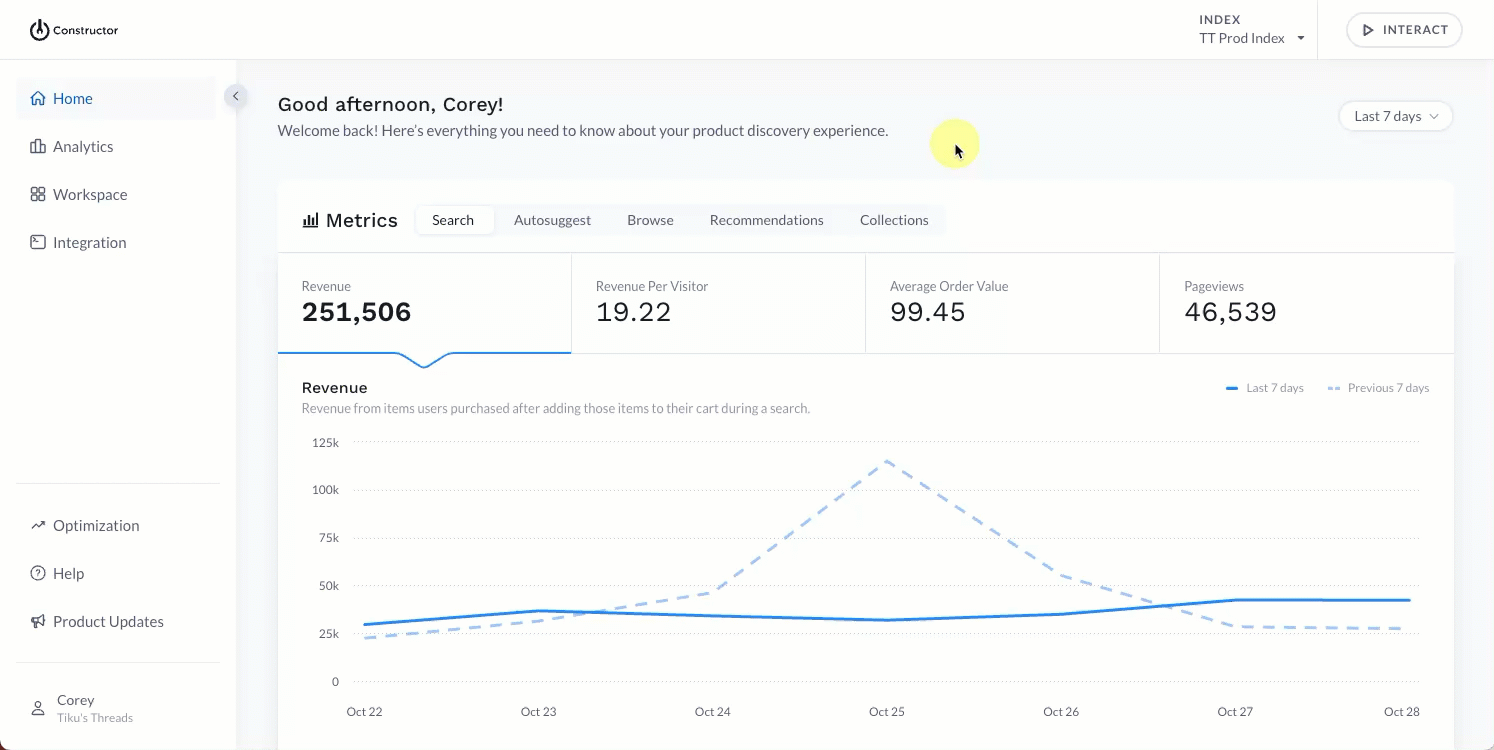This screenshot has height=750, width=1494.
Task: Collapse the sidebar with the chevron button
Action: [235, 96]
